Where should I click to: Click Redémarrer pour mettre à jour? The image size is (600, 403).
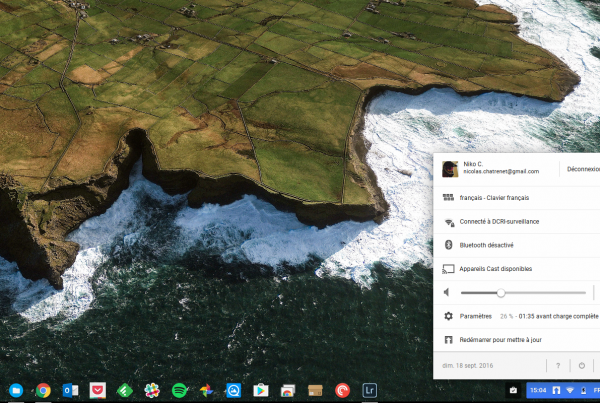tap(517, 340)
